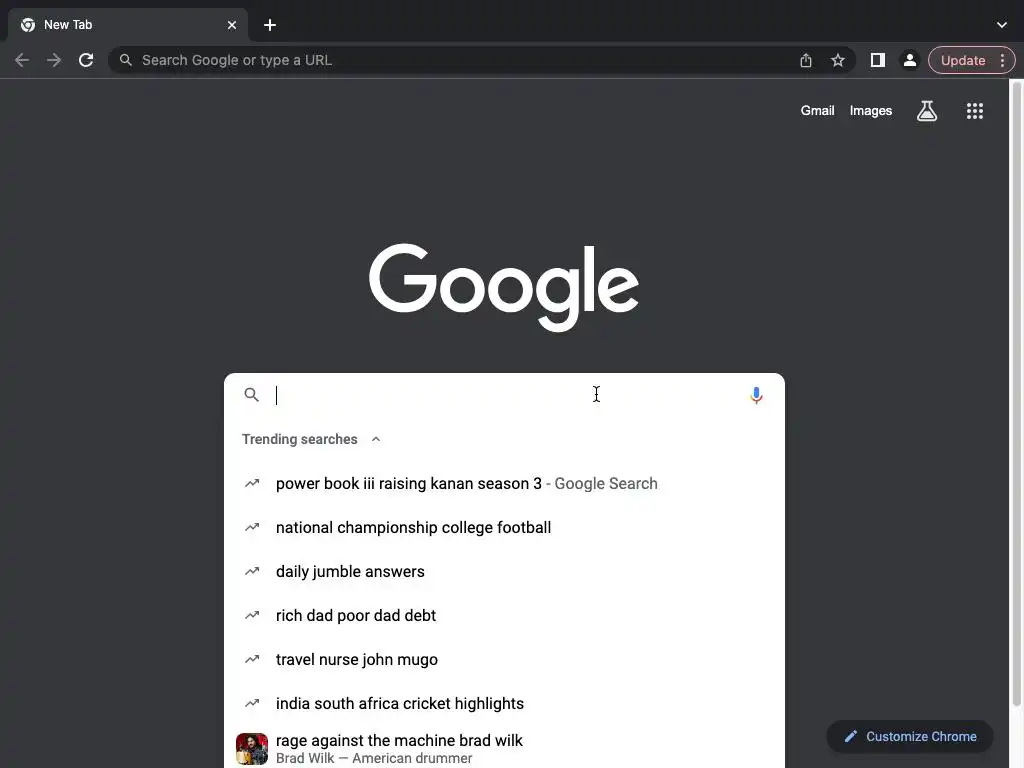Open the side panel icon
The image size is (1024, 768).
tap(878, 60)
